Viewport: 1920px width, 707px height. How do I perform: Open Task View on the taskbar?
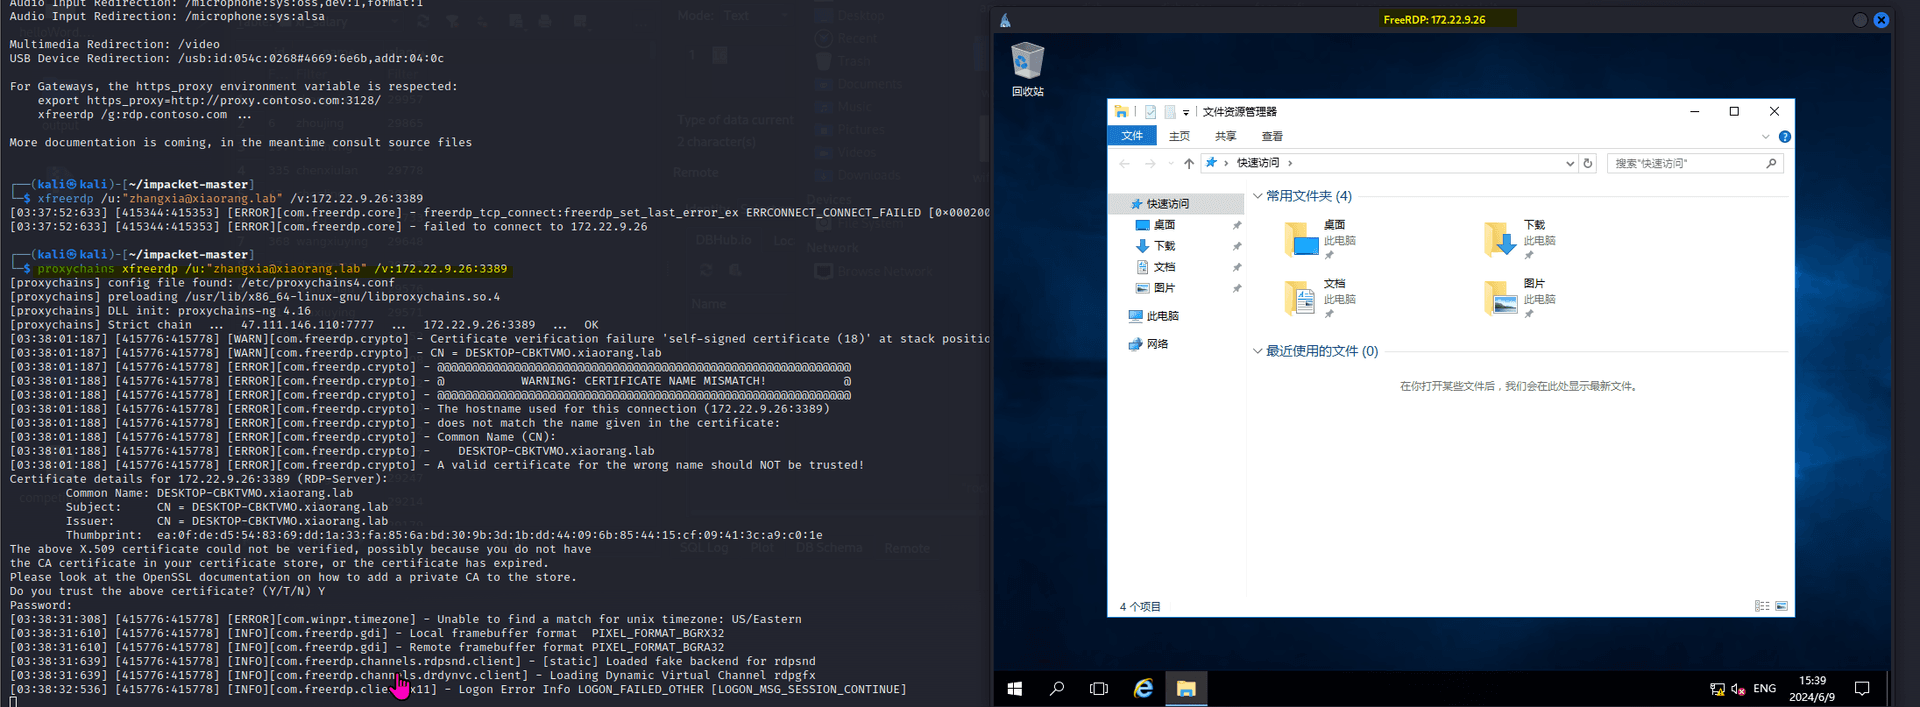tap(1099, 688)
